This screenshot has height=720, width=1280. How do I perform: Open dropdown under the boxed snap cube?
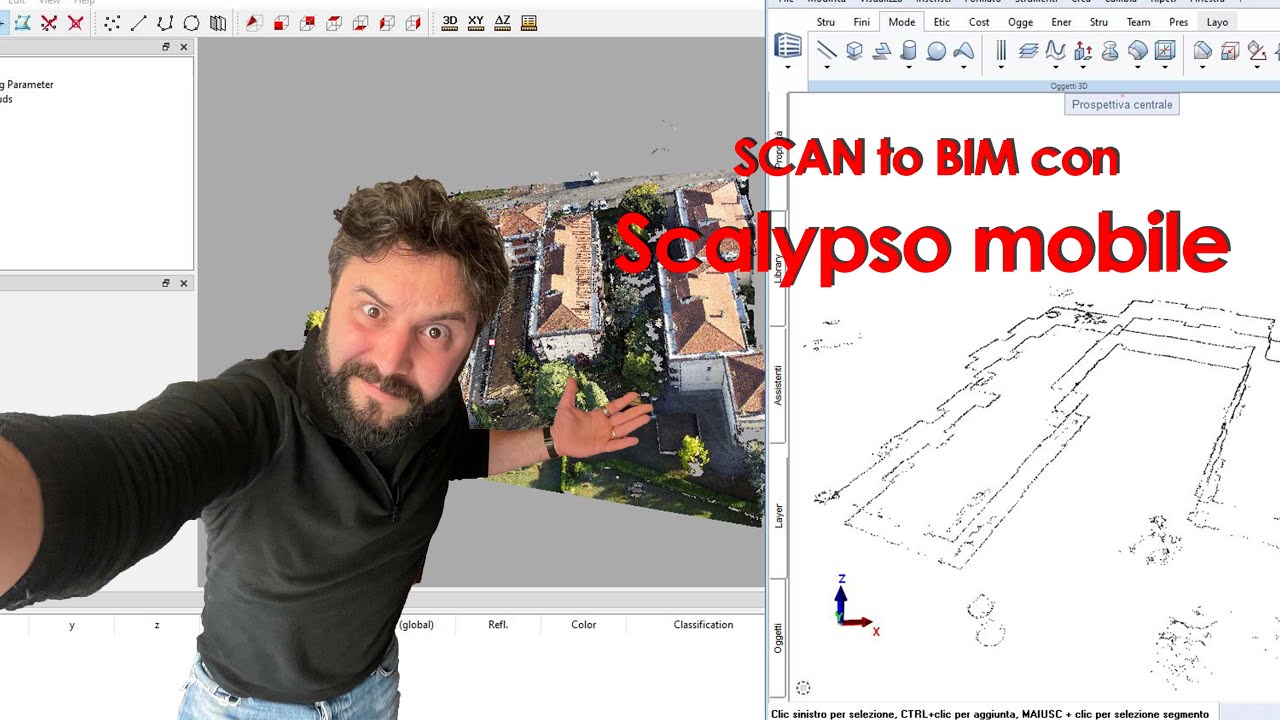coord(1165,66)
